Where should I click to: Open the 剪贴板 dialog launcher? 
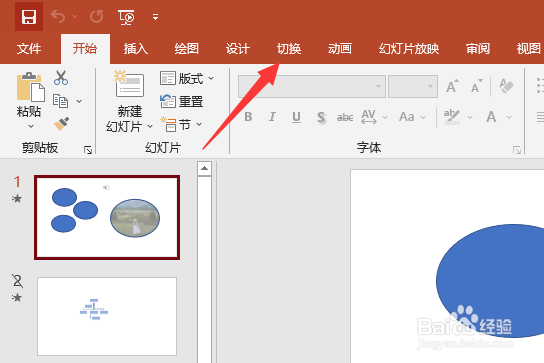tap(88, 150)
